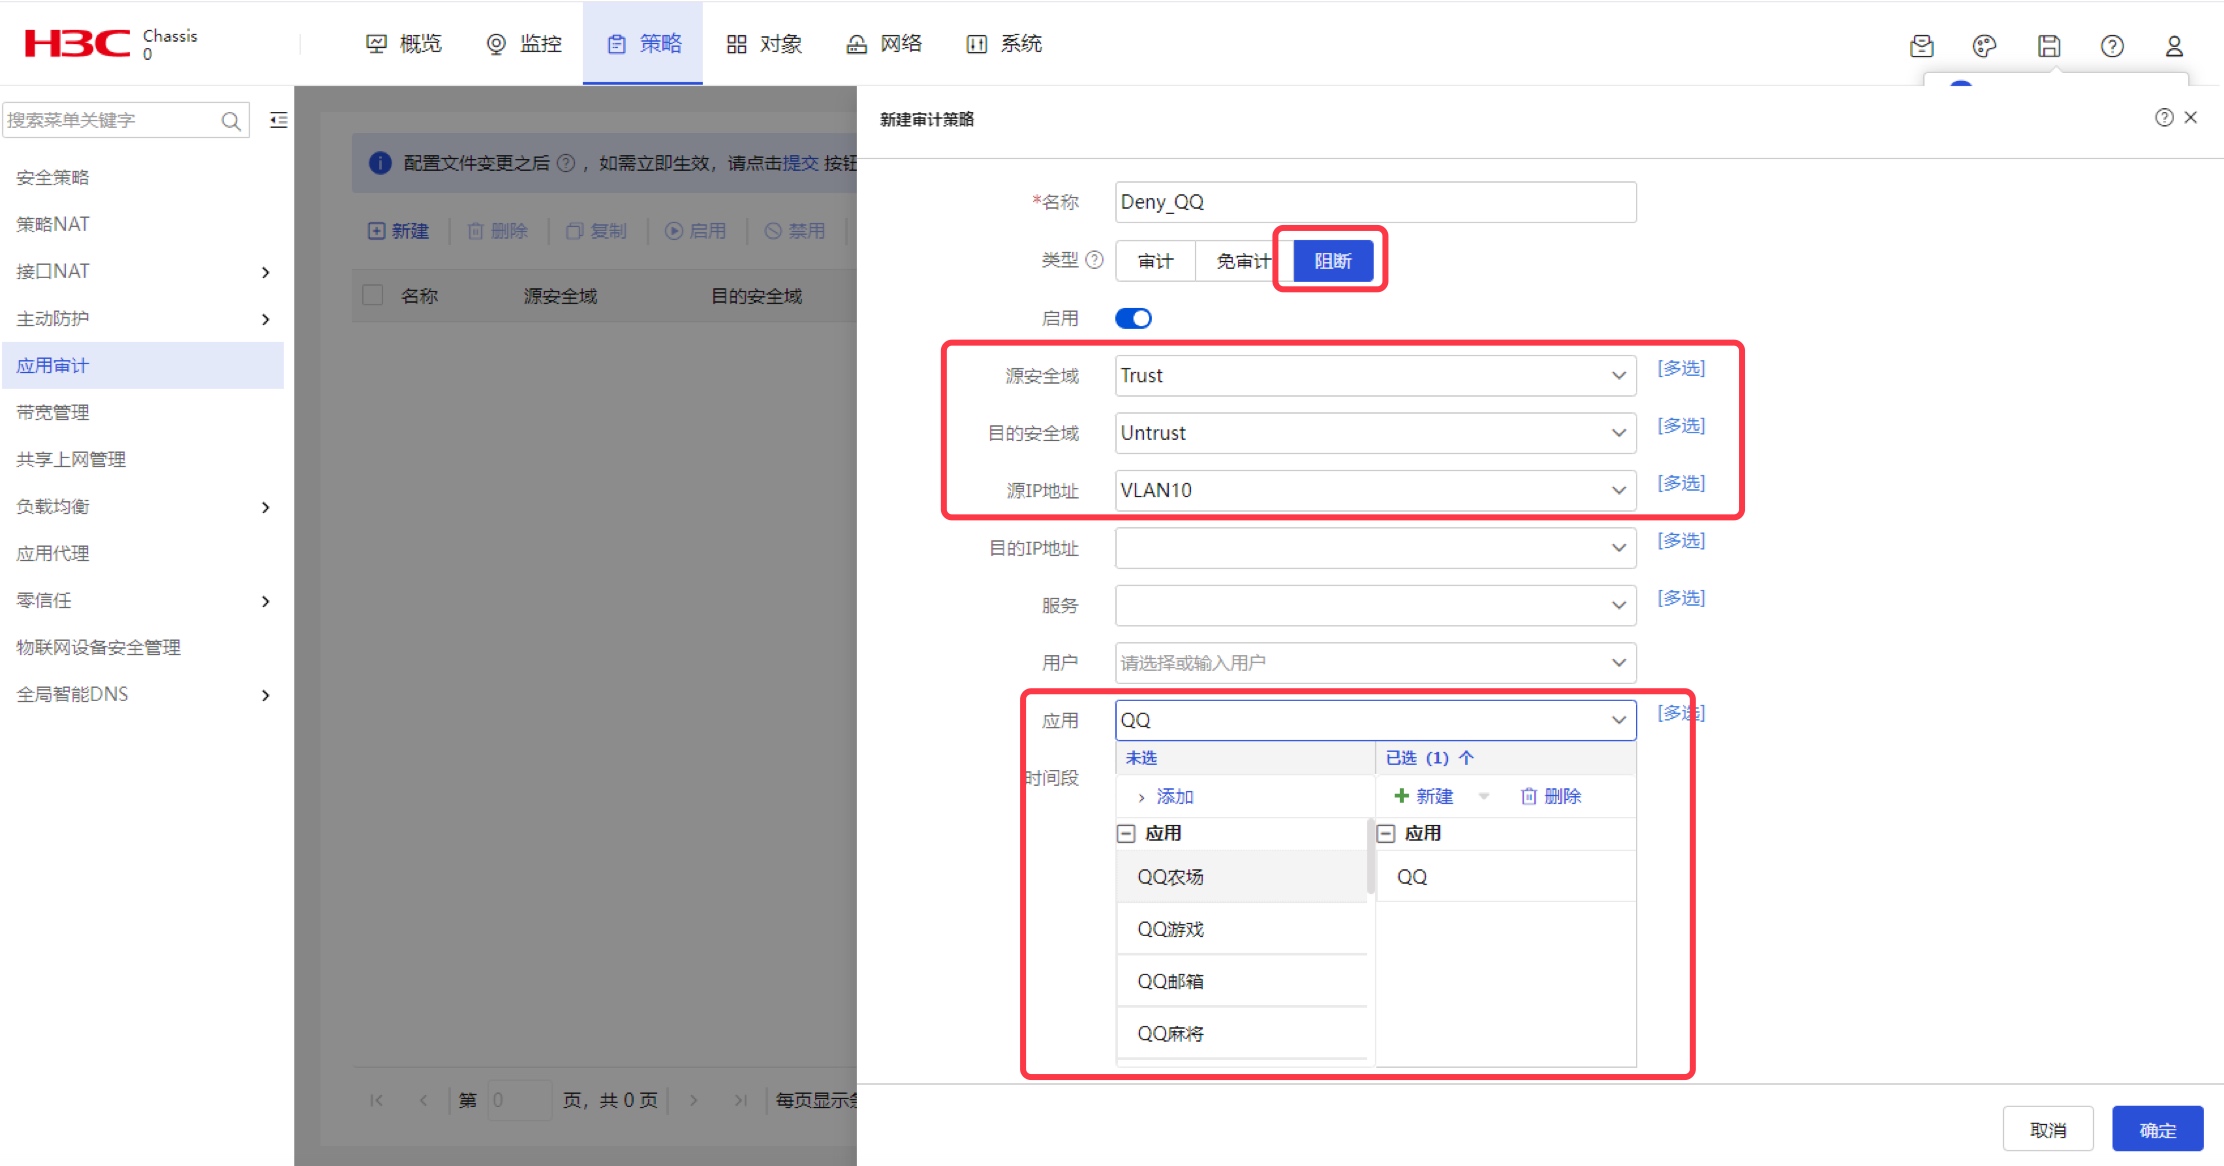The image size is (2224, 1166).
Task: Go to last page with pager icon
Action: [740, 1100]
